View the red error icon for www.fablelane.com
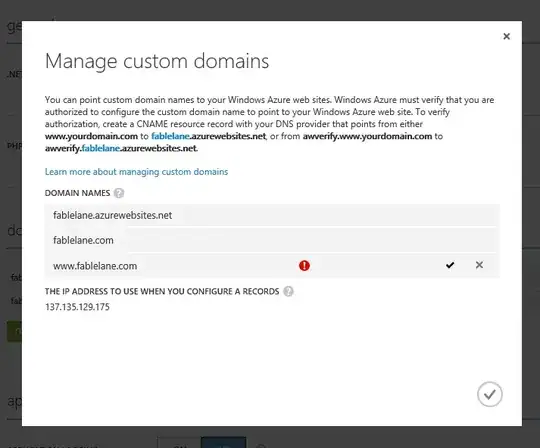540x448 pixels. (304, 265)
